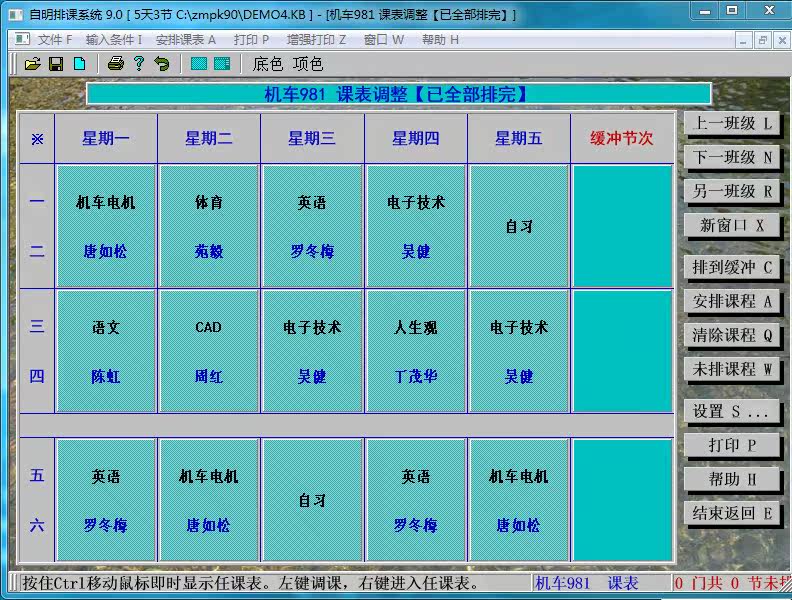Open the 帮助 H menu

440,40
